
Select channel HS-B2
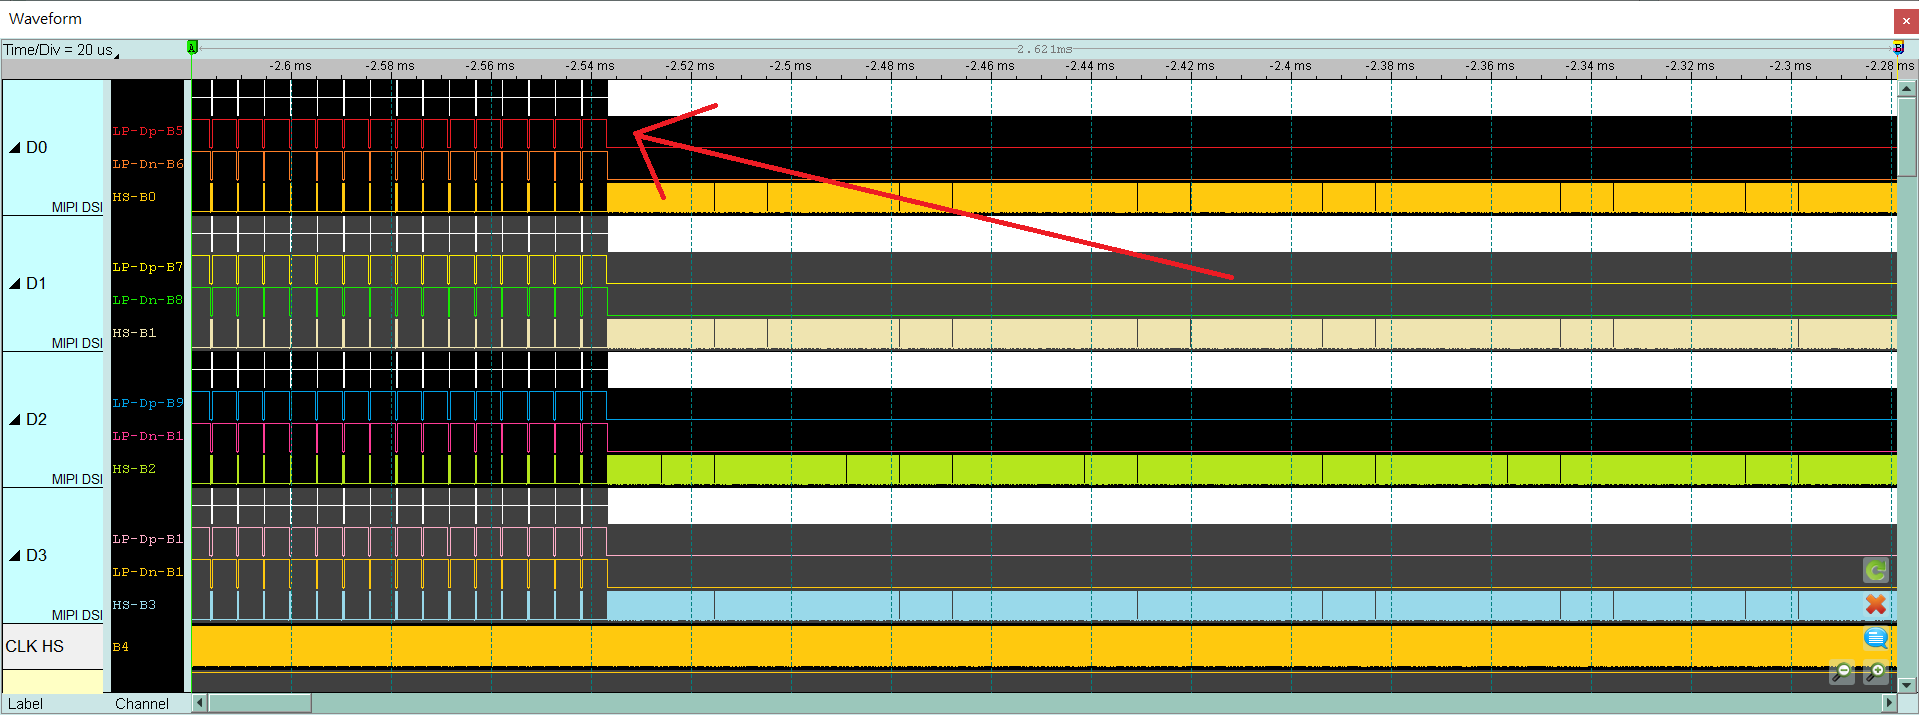(134, 469)
